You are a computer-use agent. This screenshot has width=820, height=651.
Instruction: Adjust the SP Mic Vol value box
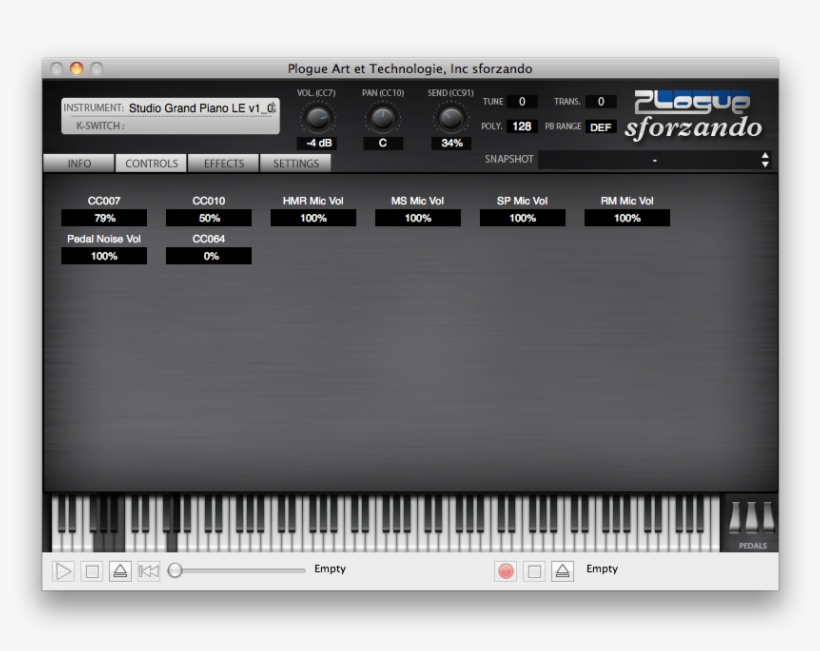point(522,218)
